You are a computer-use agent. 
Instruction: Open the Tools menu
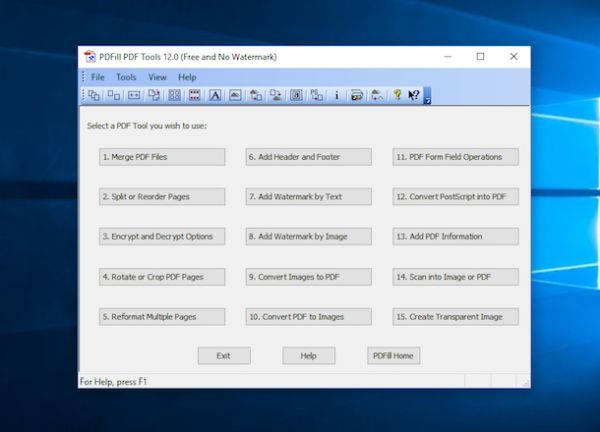(126, 77)
